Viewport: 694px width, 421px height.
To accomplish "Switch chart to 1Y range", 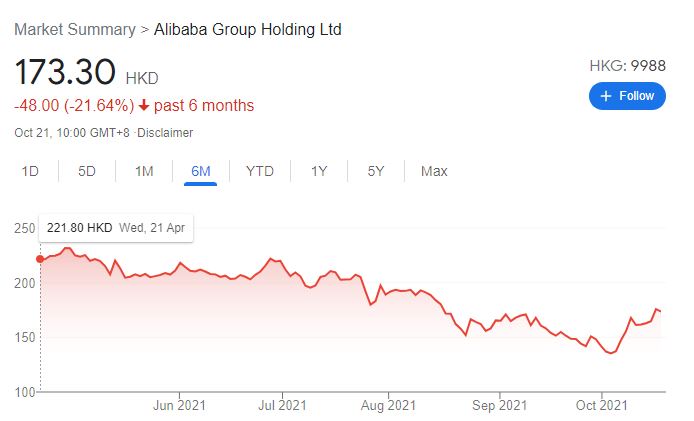I will pos(319,171).
